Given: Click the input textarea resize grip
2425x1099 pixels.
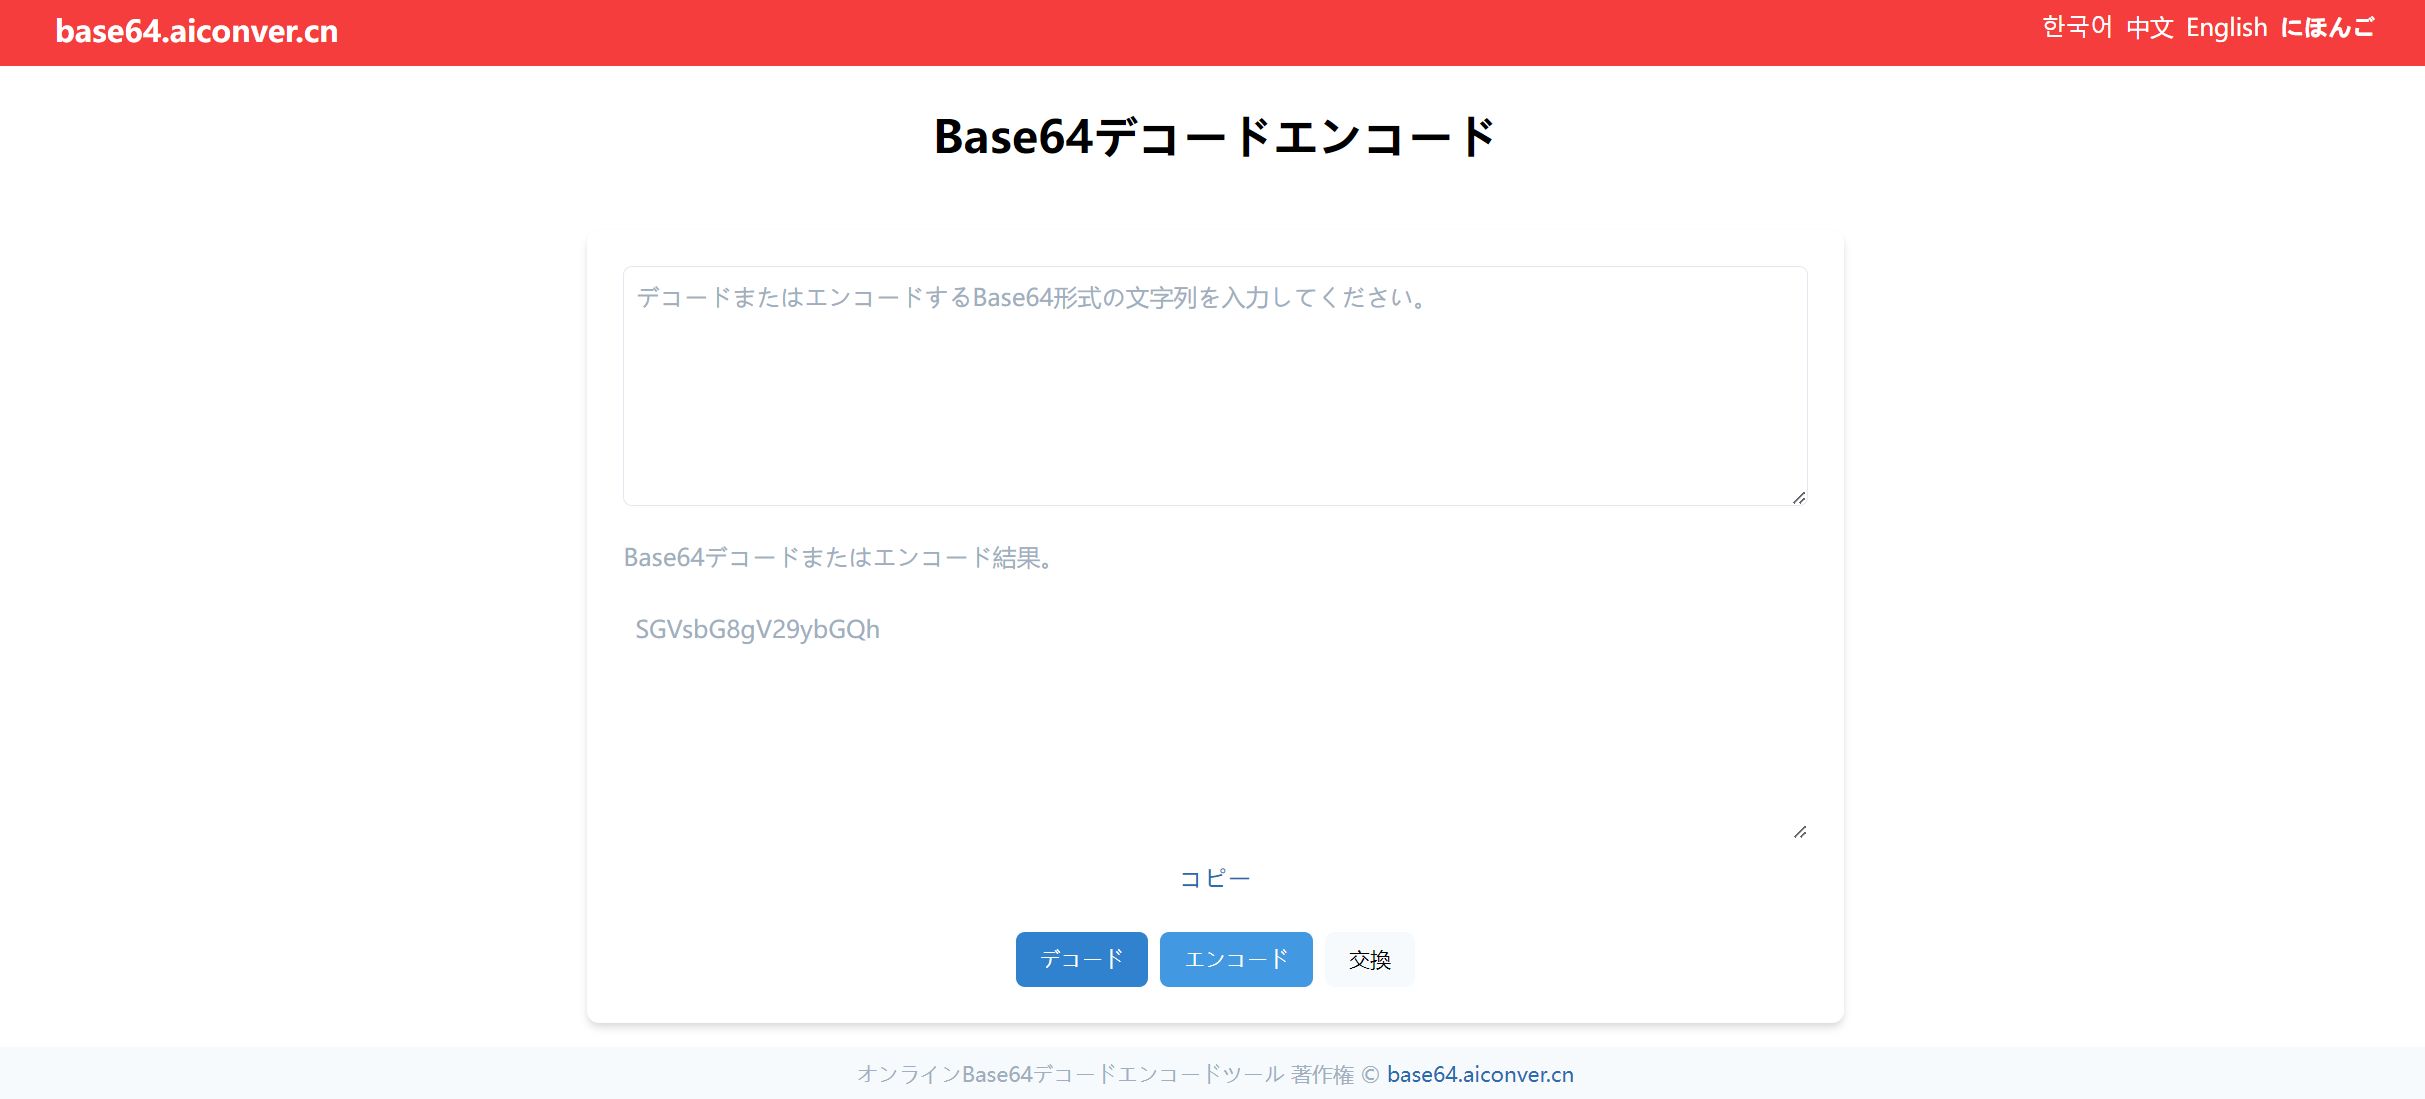Looking at the screenshot, I should tap(1797, 496).
